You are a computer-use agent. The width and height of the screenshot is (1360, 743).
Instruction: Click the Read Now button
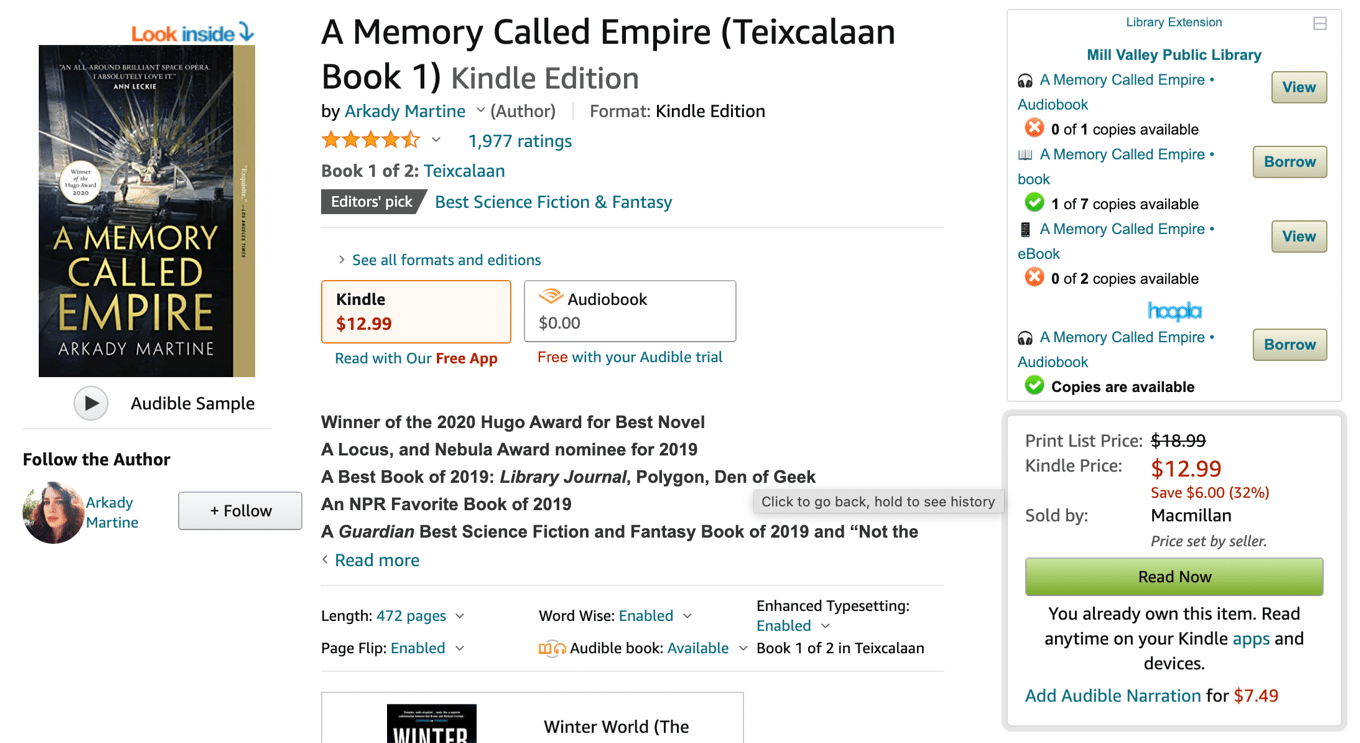coord(1174,577)
